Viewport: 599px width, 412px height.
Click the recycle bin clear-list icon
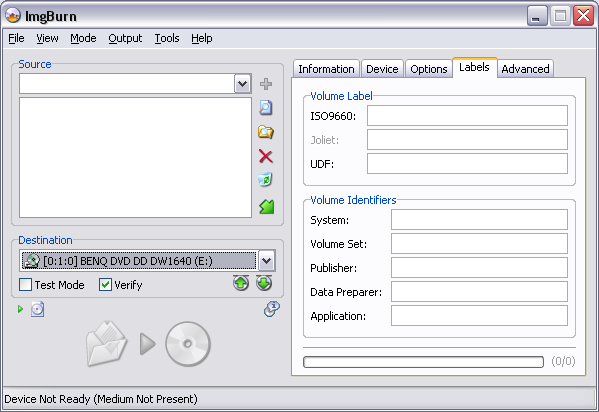(265, 180)
